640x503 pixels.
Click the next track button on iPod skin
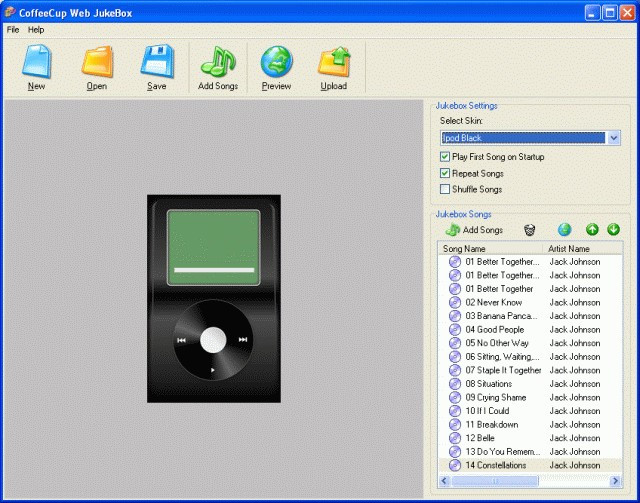click(243, 340)
